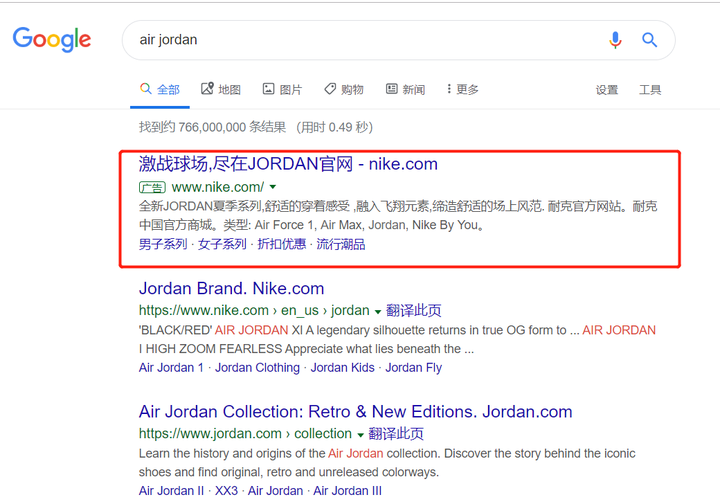Open 折扣优惠 sitelink

281,244
